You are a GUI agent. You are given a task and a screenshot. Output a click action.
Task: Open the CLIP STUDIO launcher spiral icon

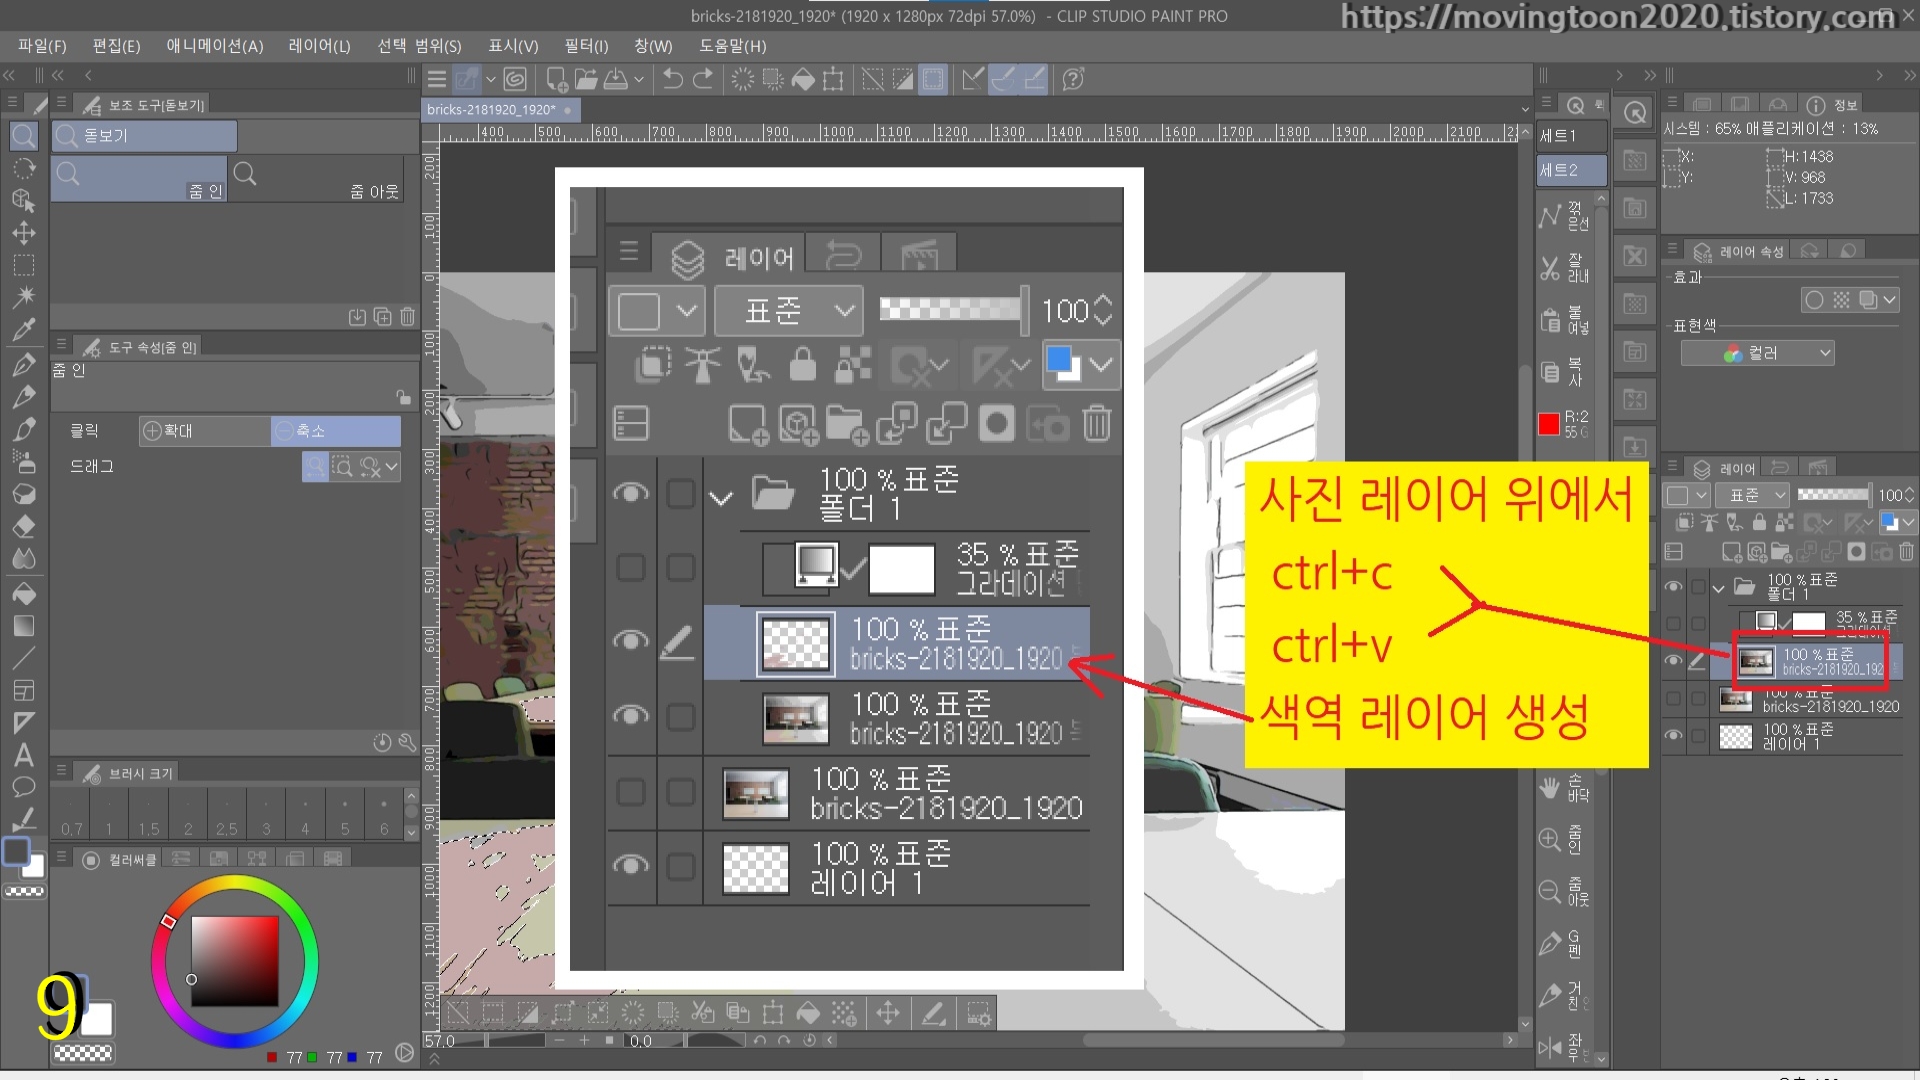pos(515,79)
